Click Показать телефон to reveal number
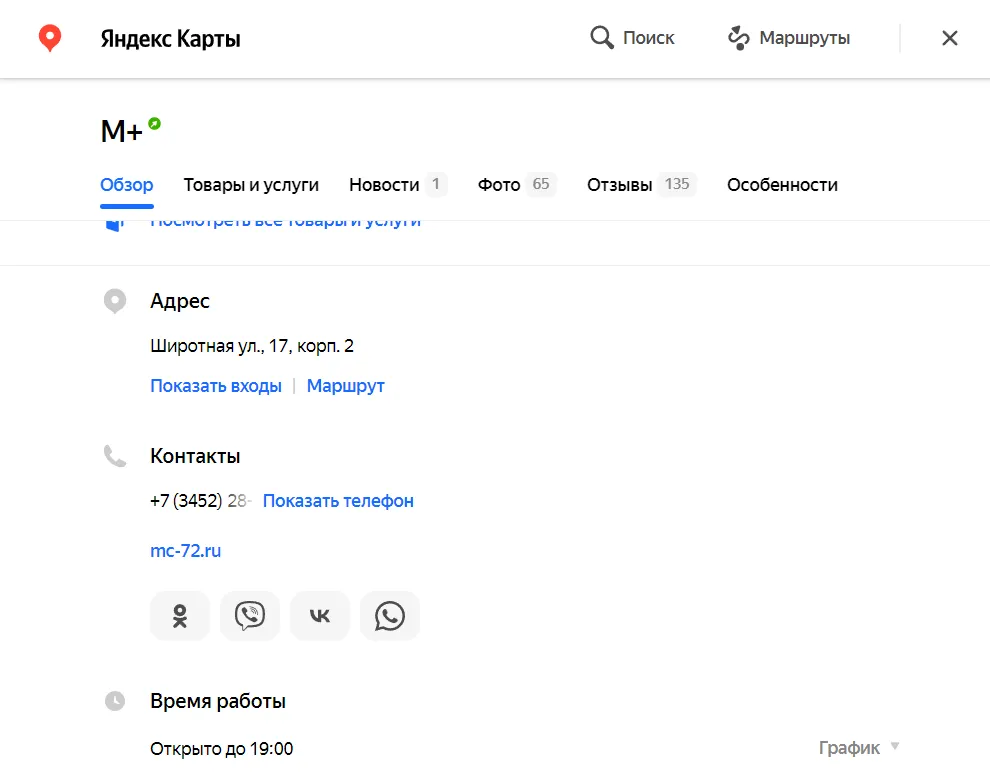Screen dimensions: 990x777 [x=338, y=501]
